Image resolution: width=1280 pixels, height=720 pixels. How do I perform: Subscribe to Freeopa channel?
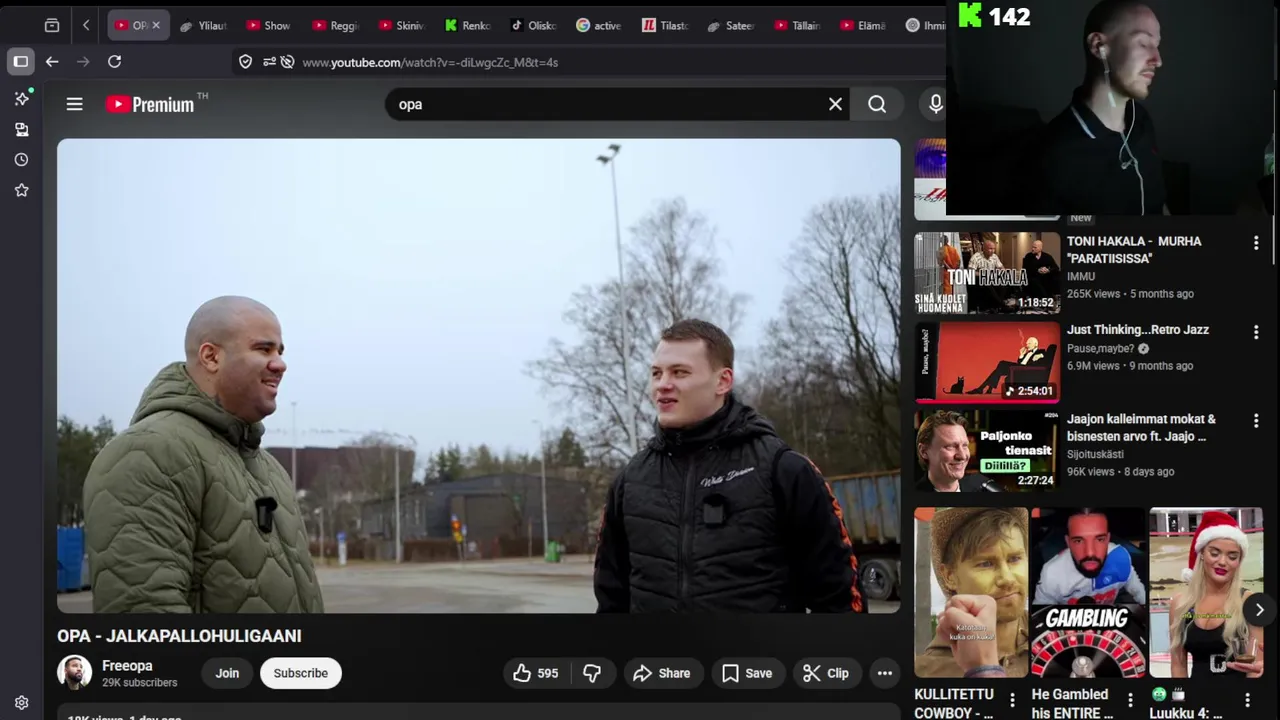pos(301,673)
